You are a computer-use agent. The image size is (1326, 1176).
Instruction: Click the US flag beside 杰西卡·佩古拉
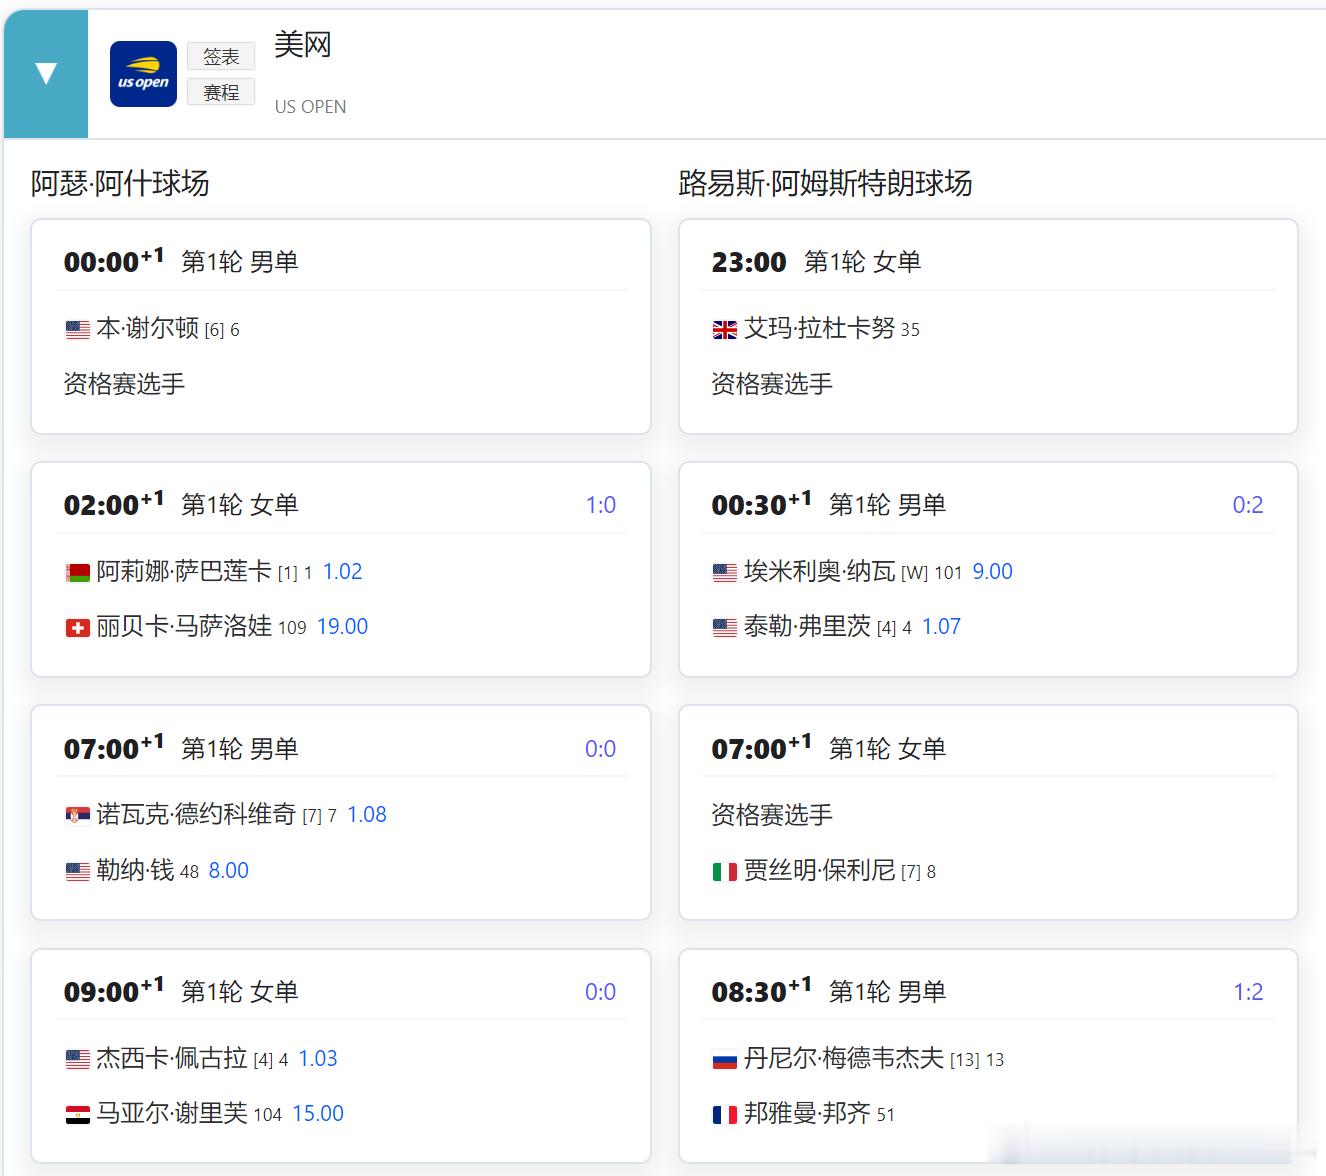(x=78, y=1060)
